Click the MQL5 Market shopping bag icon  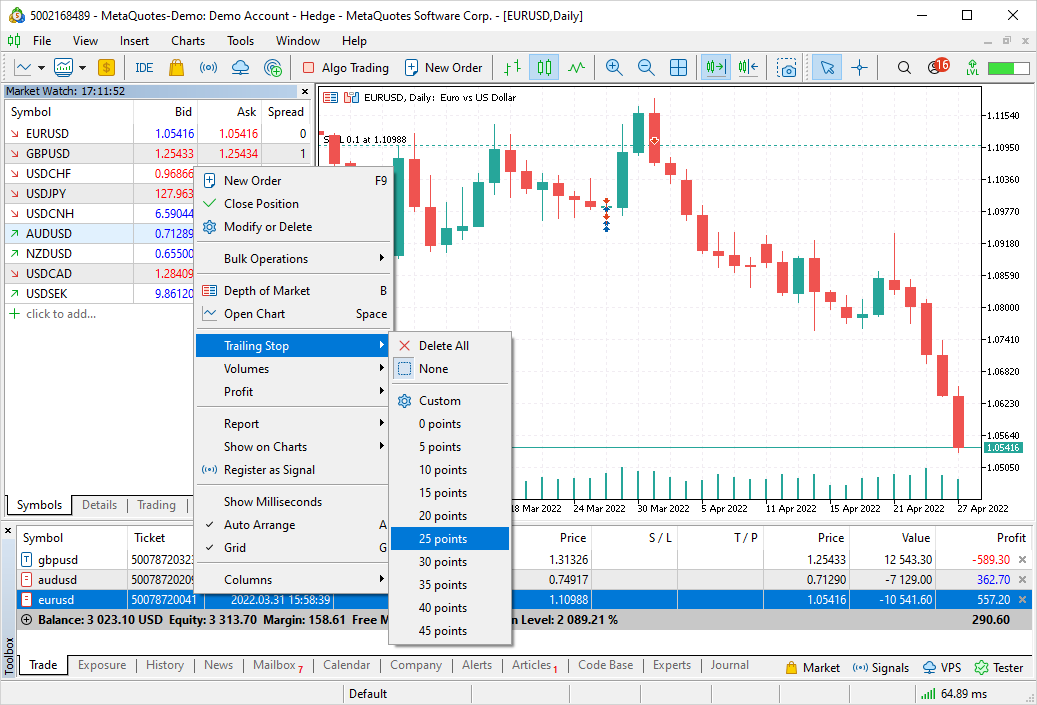tap(176, 68)
